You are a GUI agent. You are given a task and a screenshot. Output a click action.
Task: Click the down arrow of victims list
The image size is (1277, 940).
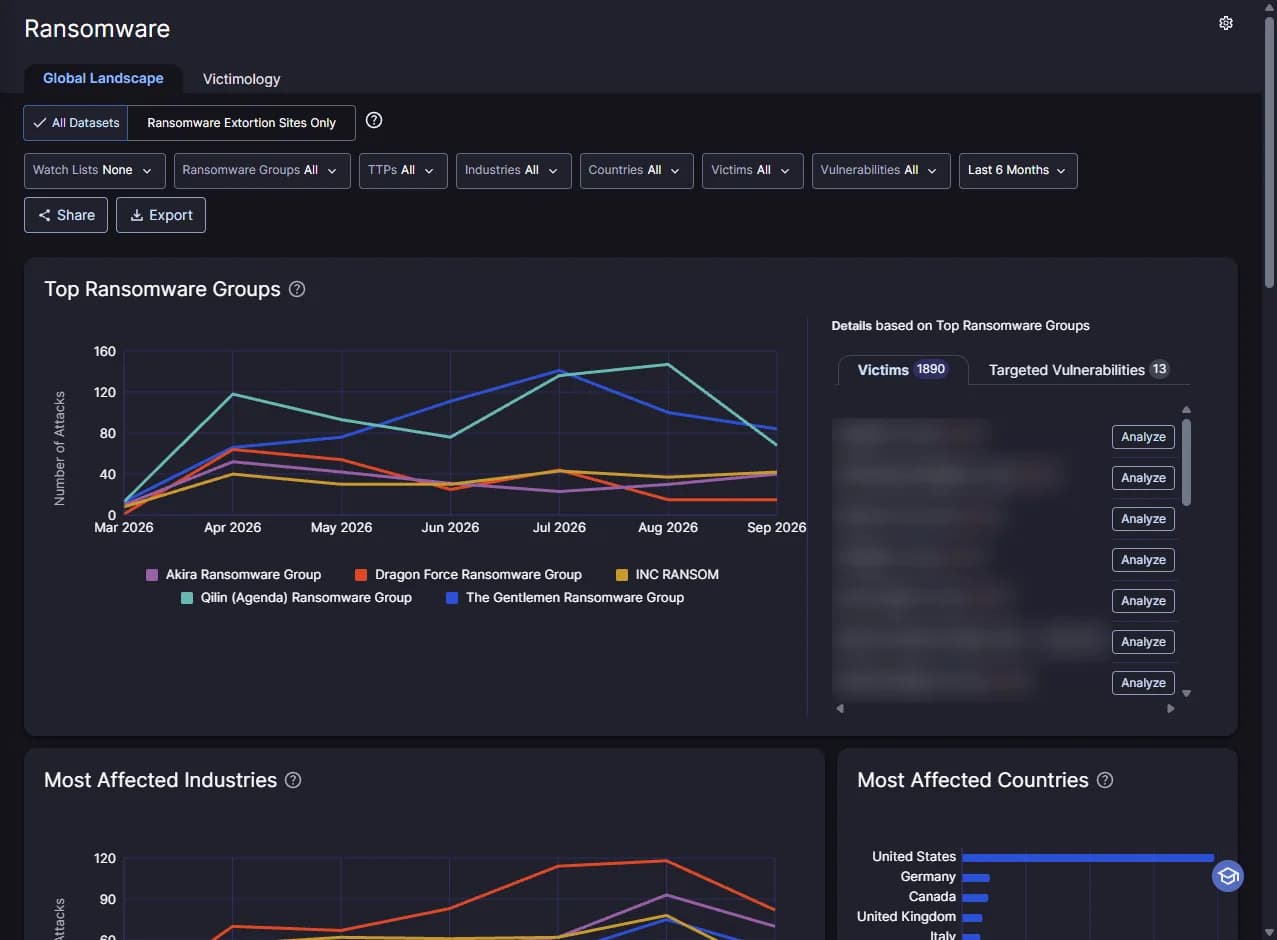tap(1186, 693)
